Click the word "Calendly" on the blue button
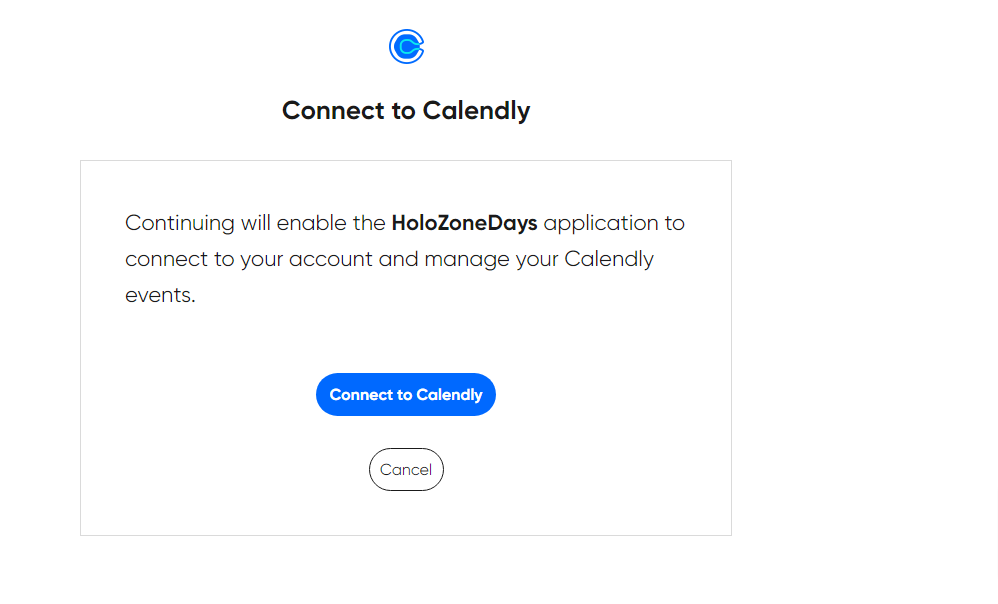Viewport: 998px width, 604px height. point(449,395)
